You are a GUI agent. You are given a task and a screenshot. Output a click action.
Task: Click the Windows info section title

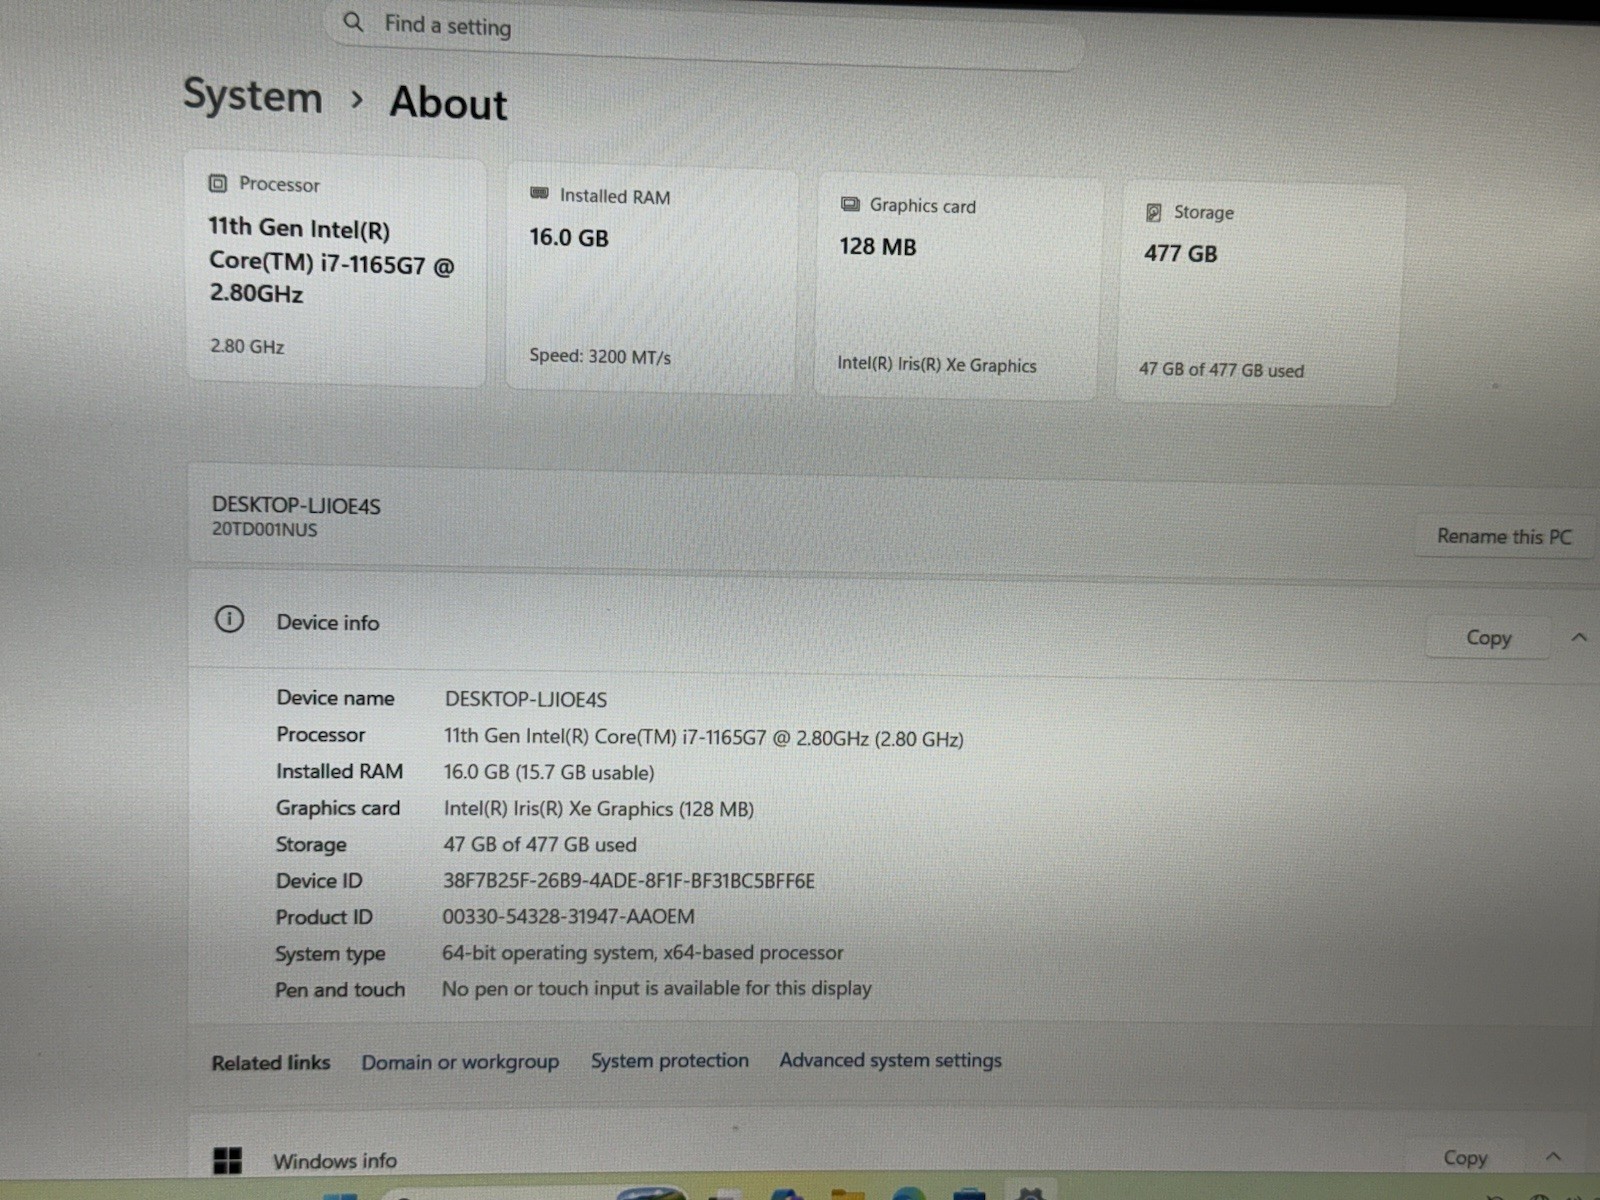tap(335, 1160)
